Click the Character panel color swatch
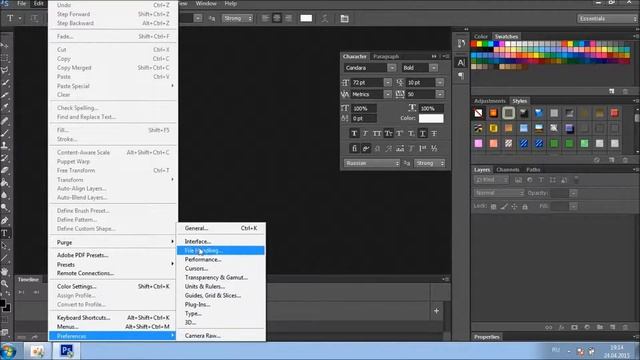The width and height of the screenshot is (640, 360). click(431, 118)
